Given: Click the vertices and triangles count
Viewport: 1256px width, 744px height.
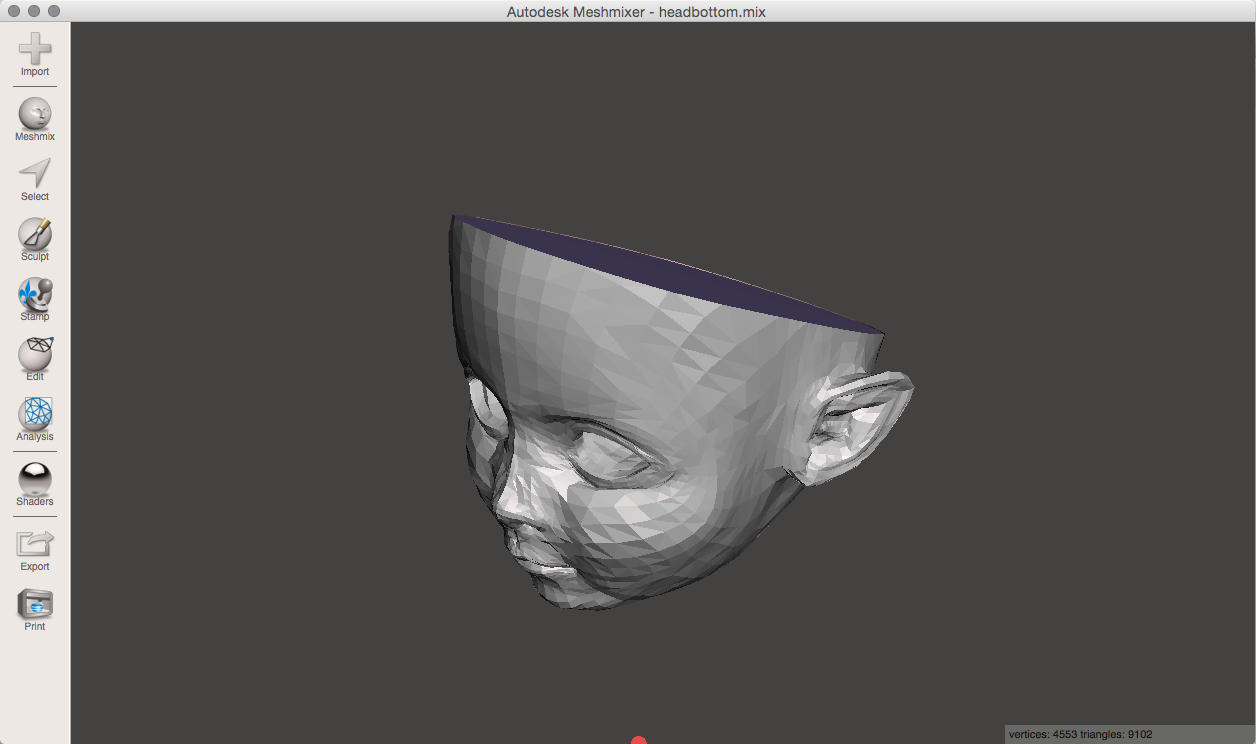Looking at the screenshot, I should 1081,734.
